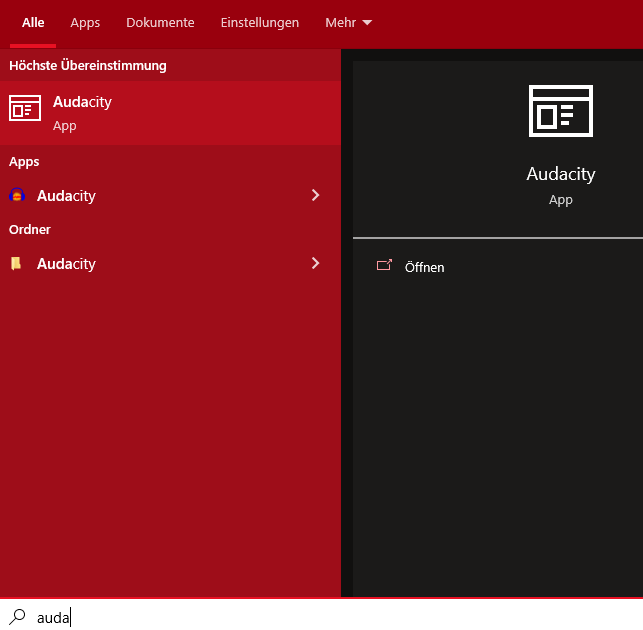This screenshot has height=630, width=643.
Task: Click the Audacity folder icon under Ordner
Action: [16, 263]
